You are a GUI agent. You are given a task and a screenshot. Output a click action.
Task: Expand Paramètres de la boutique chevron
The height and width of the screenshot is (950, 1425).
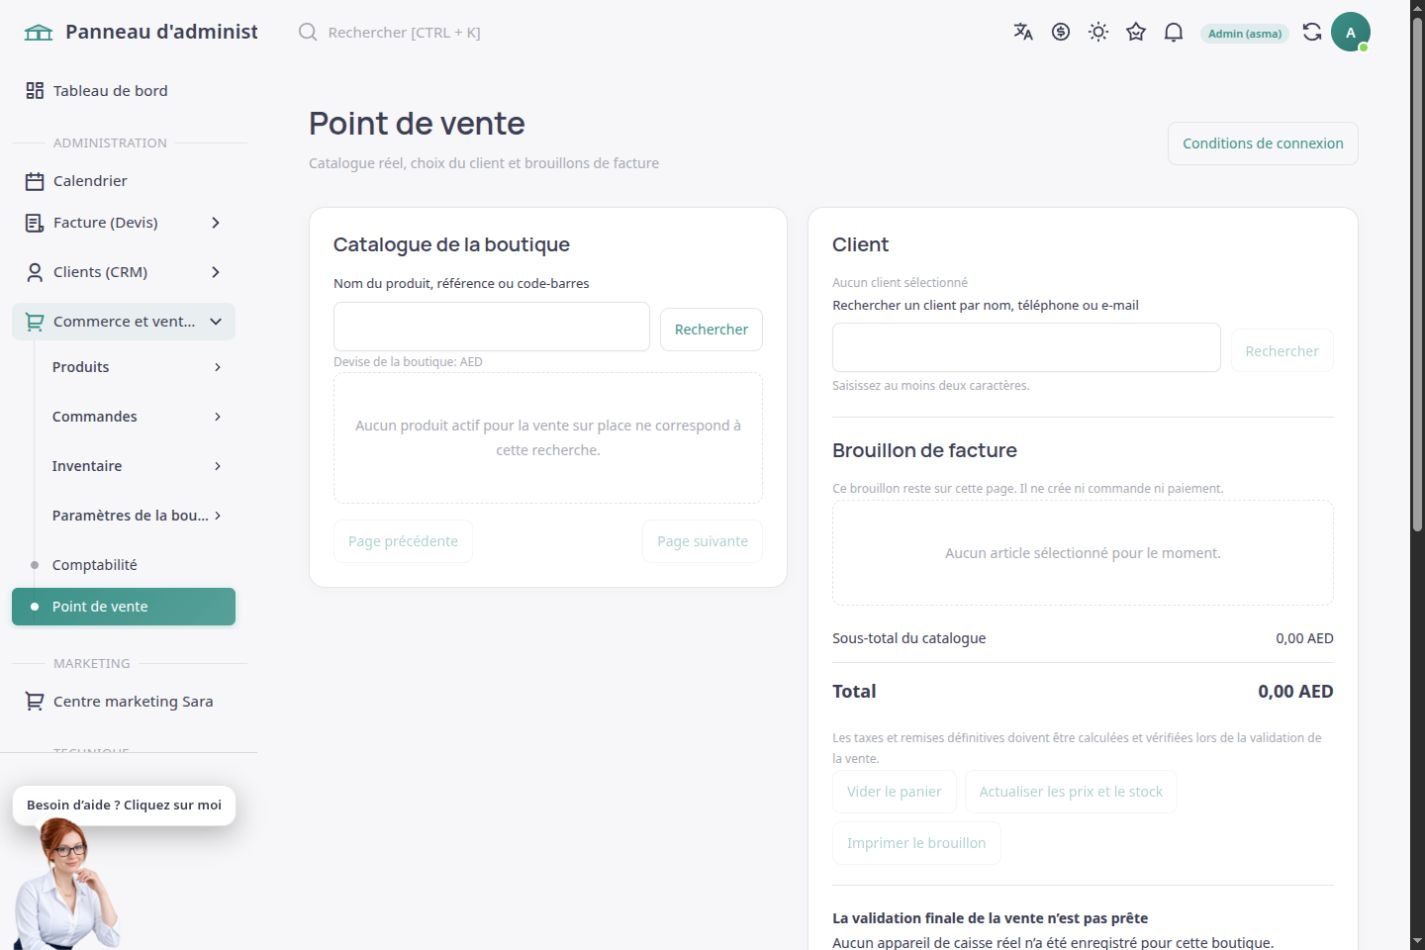click(x=217, y=516)
